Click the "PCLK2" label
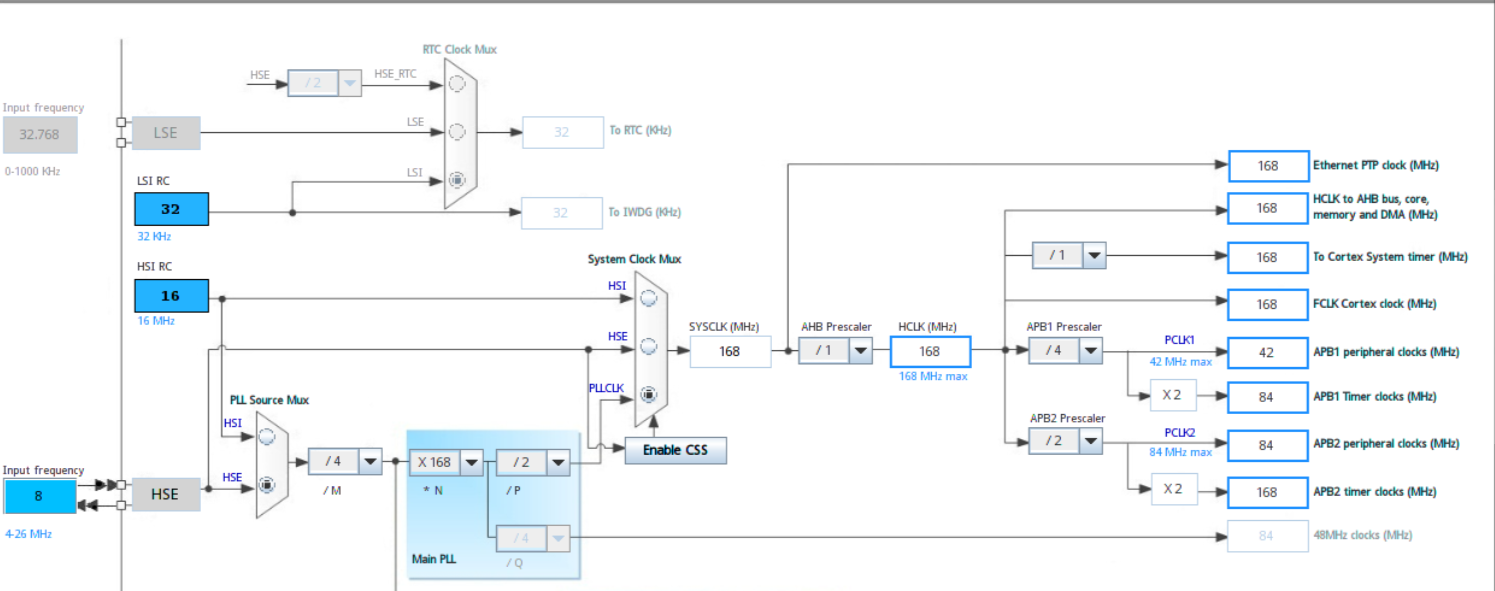The image size is (1495, 591). point(1180,433)
